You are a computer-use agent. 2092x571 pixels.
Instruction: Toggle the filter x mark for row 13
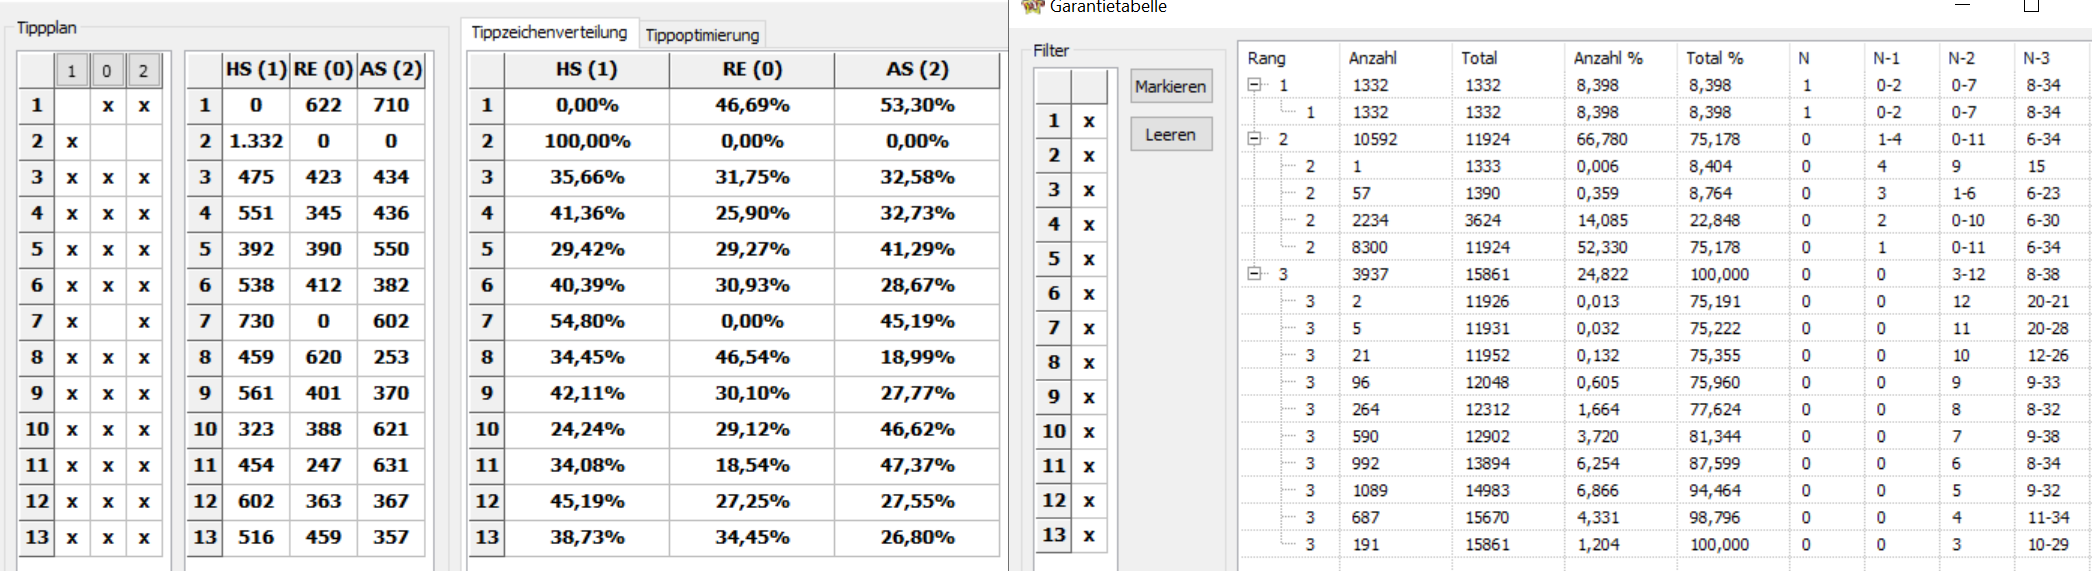tap(1089, 535)
